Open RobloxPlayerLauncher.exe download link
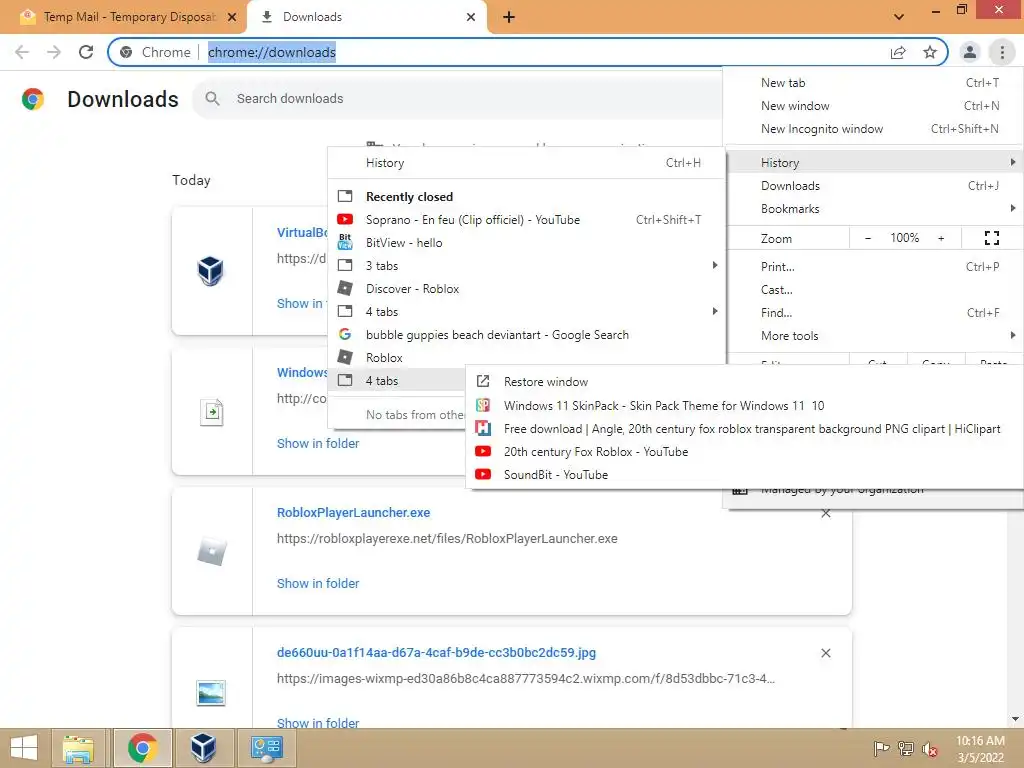 pyautogui.click(x=353, y=513)
